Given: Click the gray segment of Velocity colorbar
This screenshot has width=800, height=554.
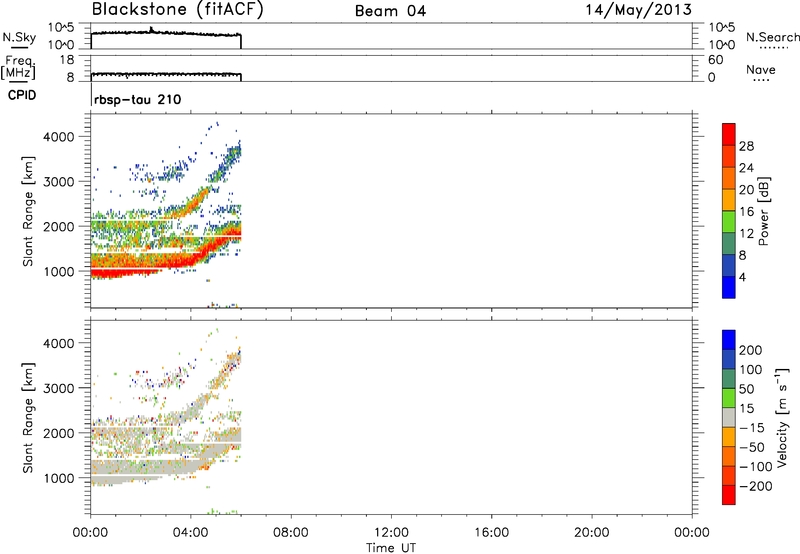Looking at the screenshot, I should click(729, 418).
